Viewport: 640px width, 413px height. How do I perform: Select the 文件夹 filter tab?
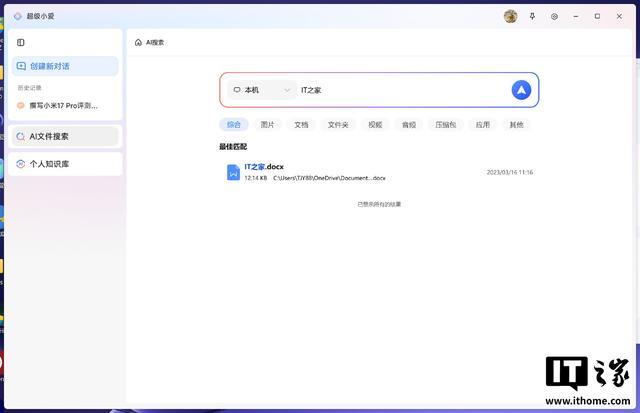click(338, 124)
